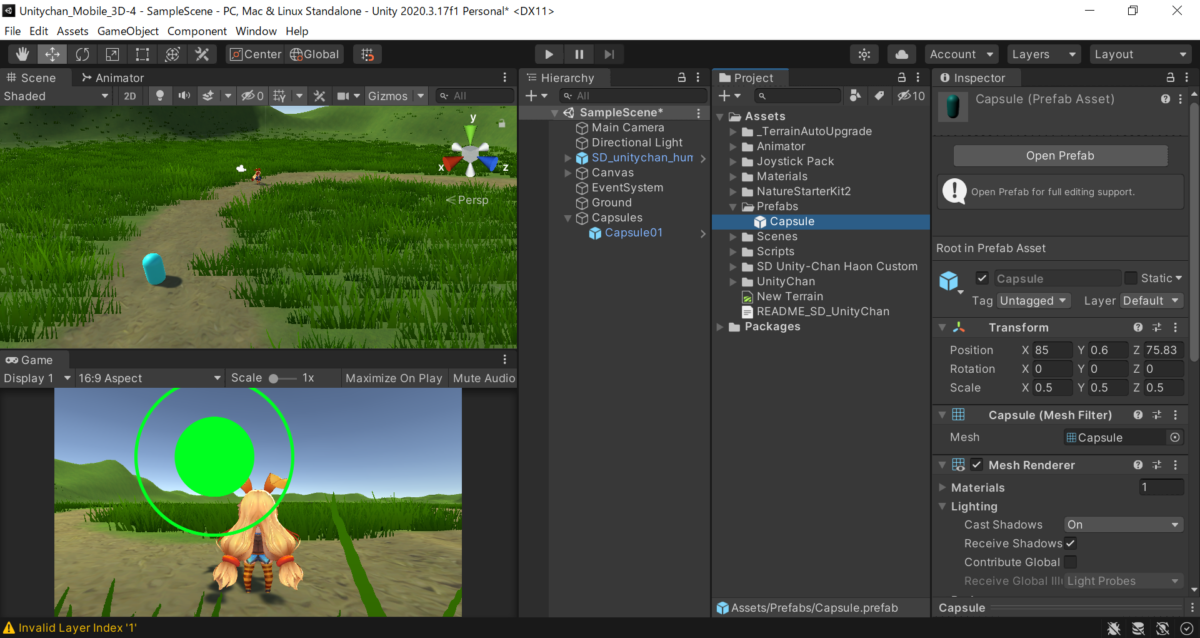This screenshot has width=1200, height=638.
Task: Switch to the Animator tab
Action: click(x=113, y=78)
